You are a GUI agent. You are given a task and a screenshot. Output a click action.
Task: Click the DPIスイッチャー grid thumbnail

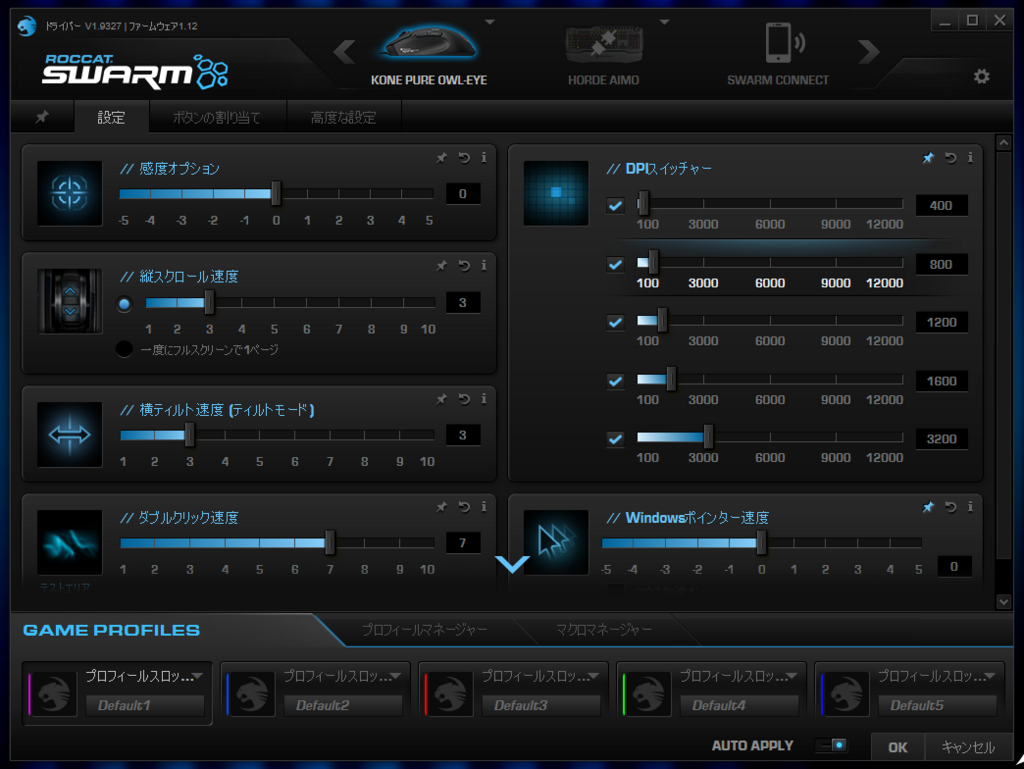point(556,193)
